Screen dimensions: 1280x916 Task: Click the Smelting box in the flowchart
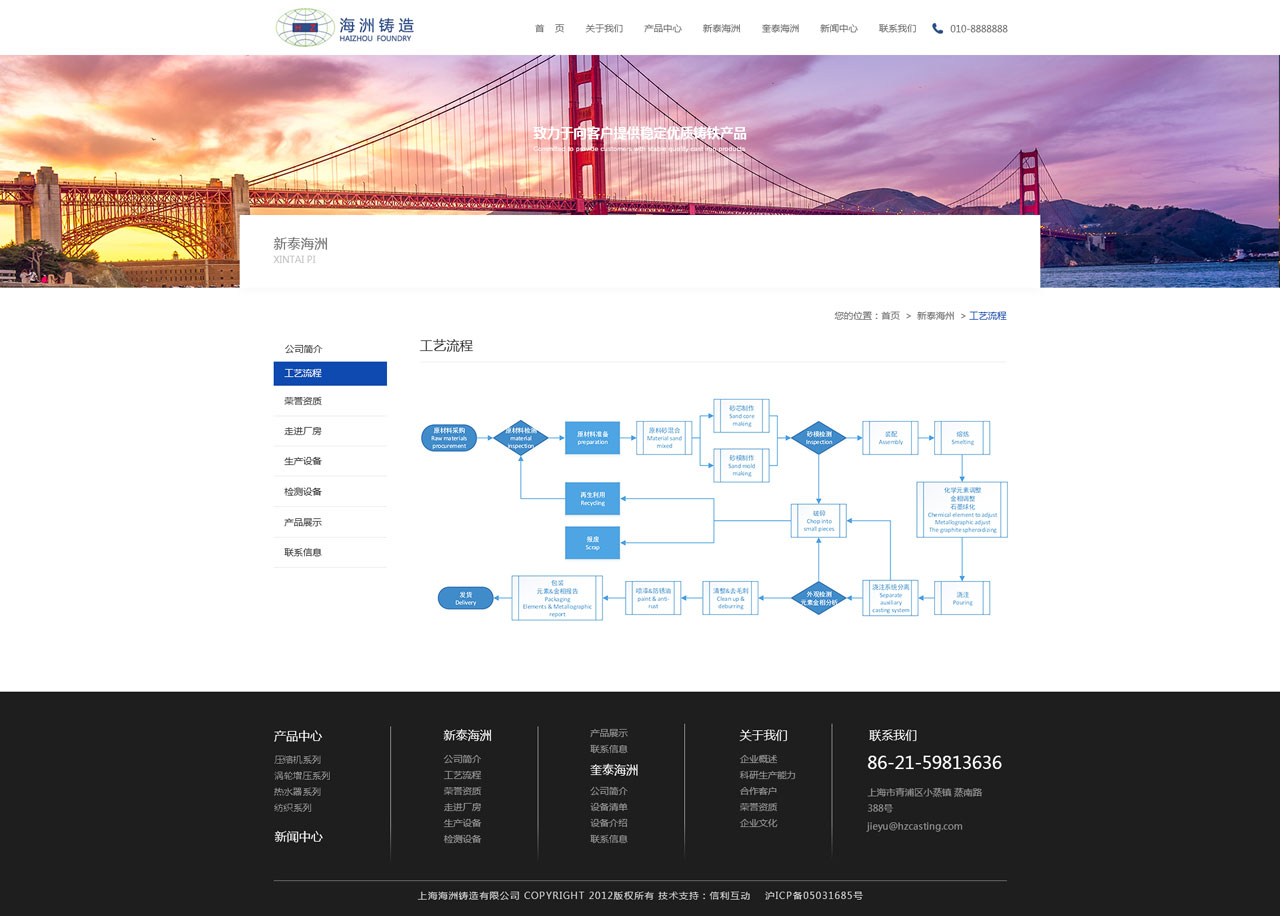pos(962,438)
